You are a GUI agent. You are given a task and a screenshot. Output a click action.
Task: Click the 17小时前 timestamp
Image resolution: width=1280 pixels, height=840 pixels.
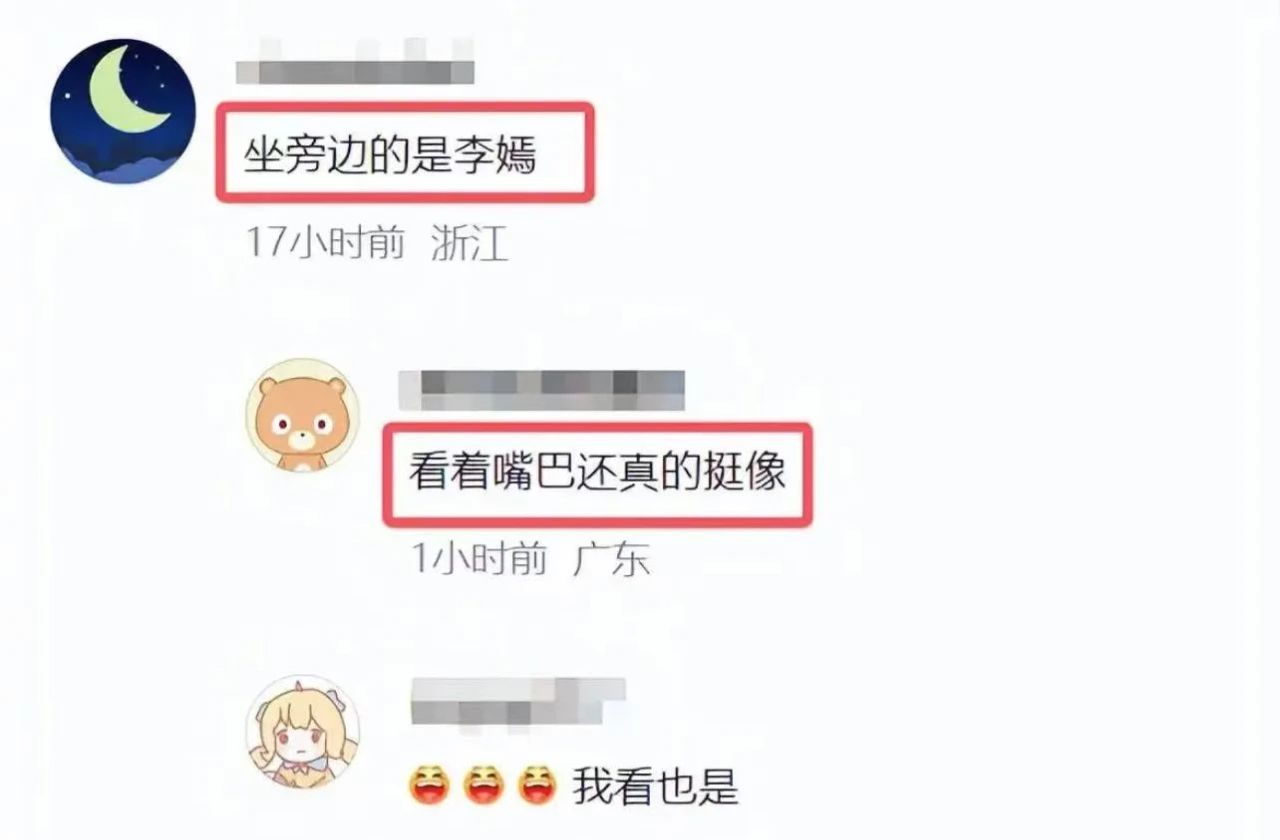[x=326, y=243]
